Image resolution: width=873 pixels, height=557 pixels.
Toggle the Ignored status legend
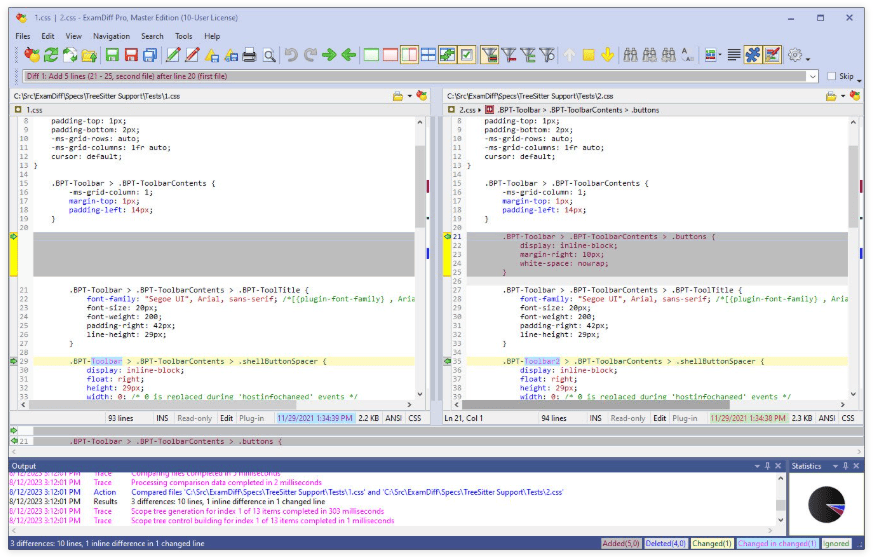(836, 543)
